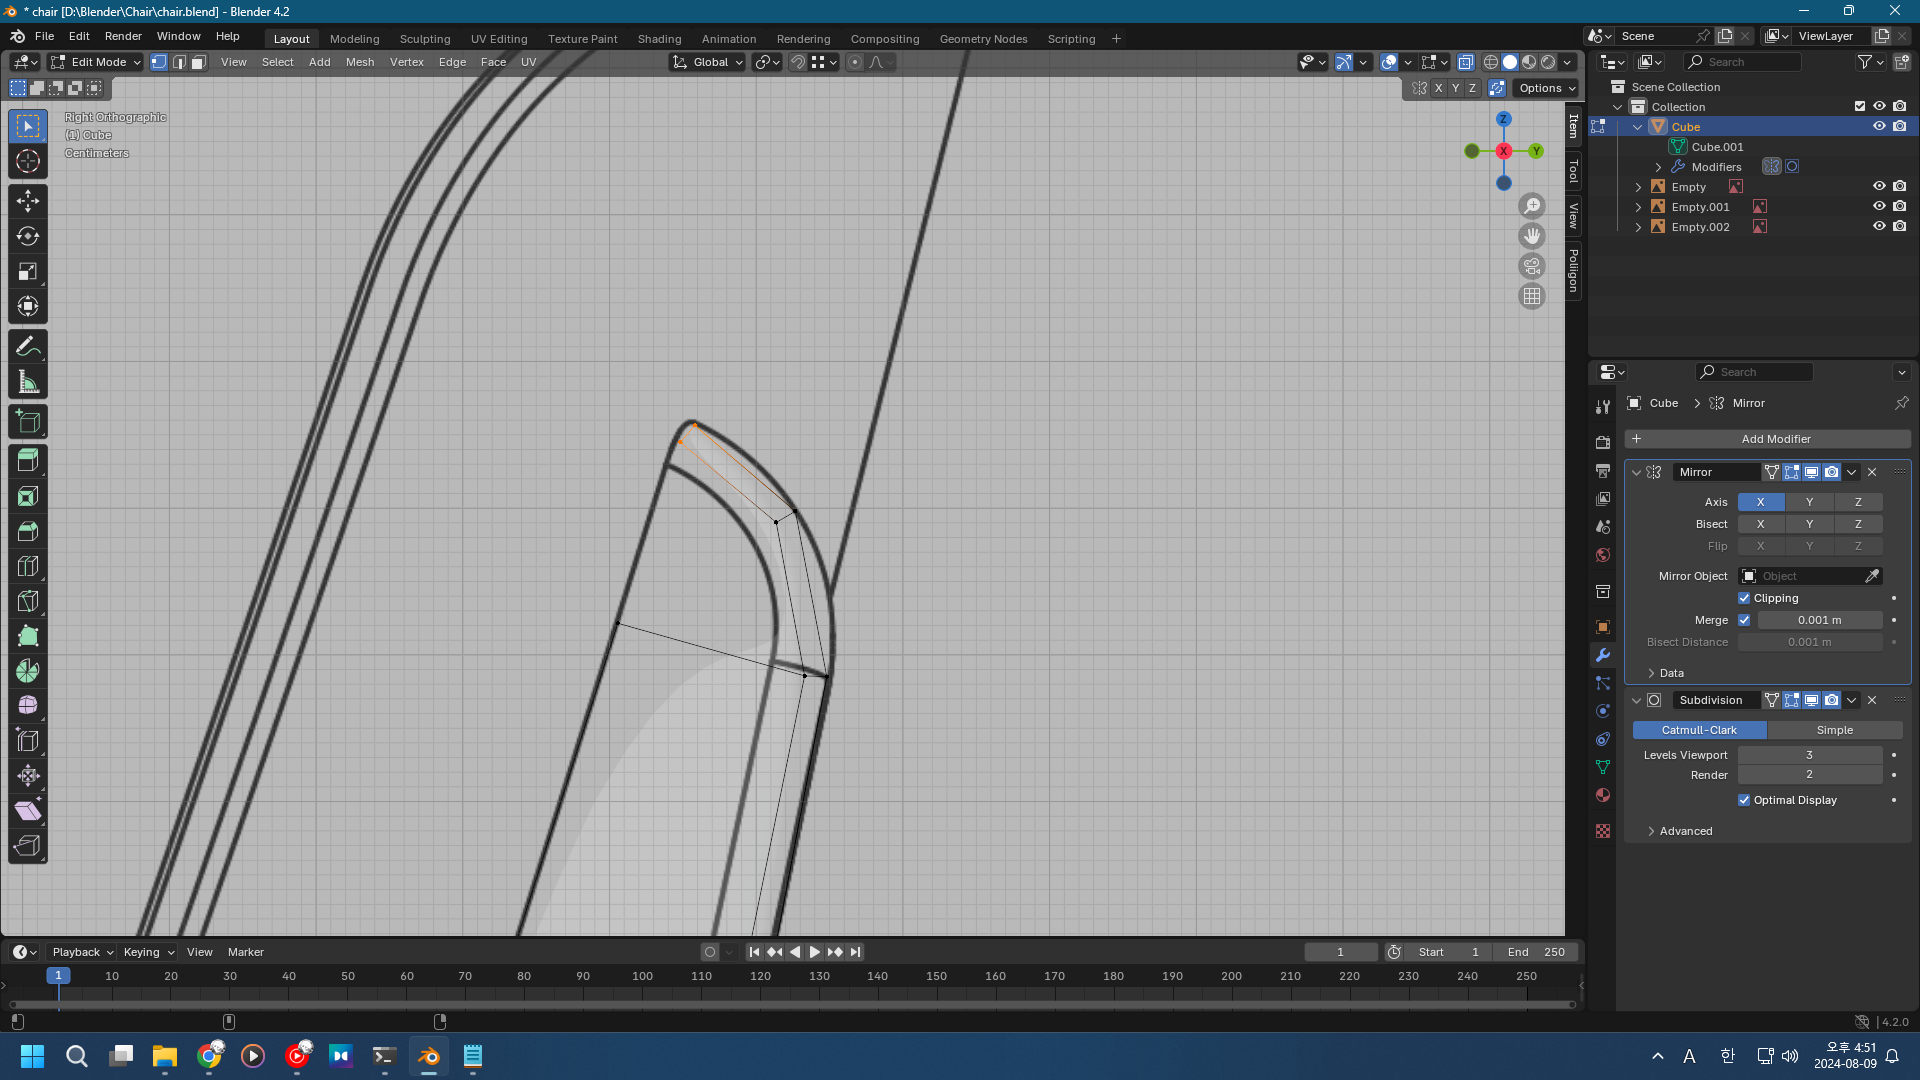Click the zoom viewport gizmo icon

(1532, 206)
